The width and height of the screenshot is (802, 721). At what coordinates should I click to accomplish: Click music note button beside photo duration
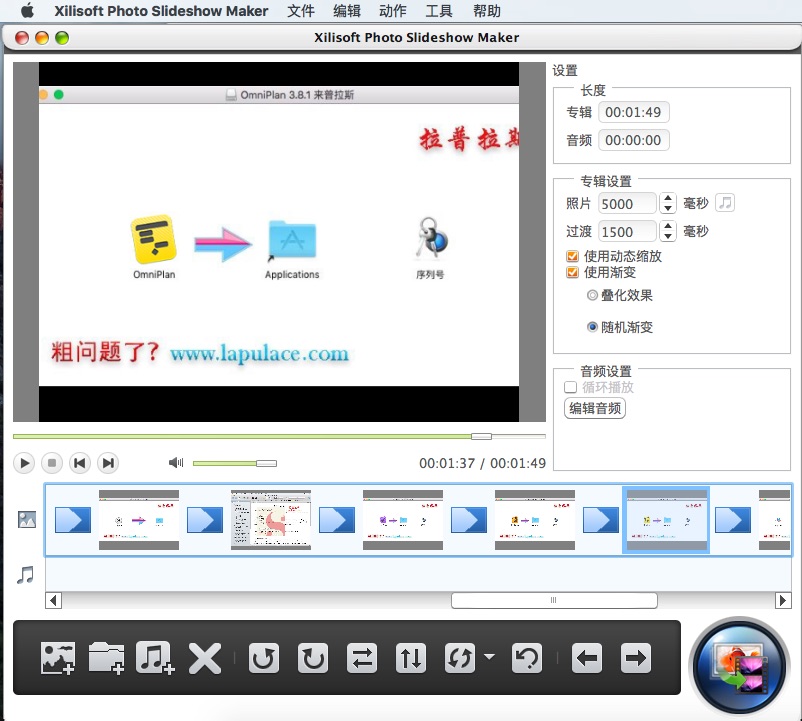[725, 202]
